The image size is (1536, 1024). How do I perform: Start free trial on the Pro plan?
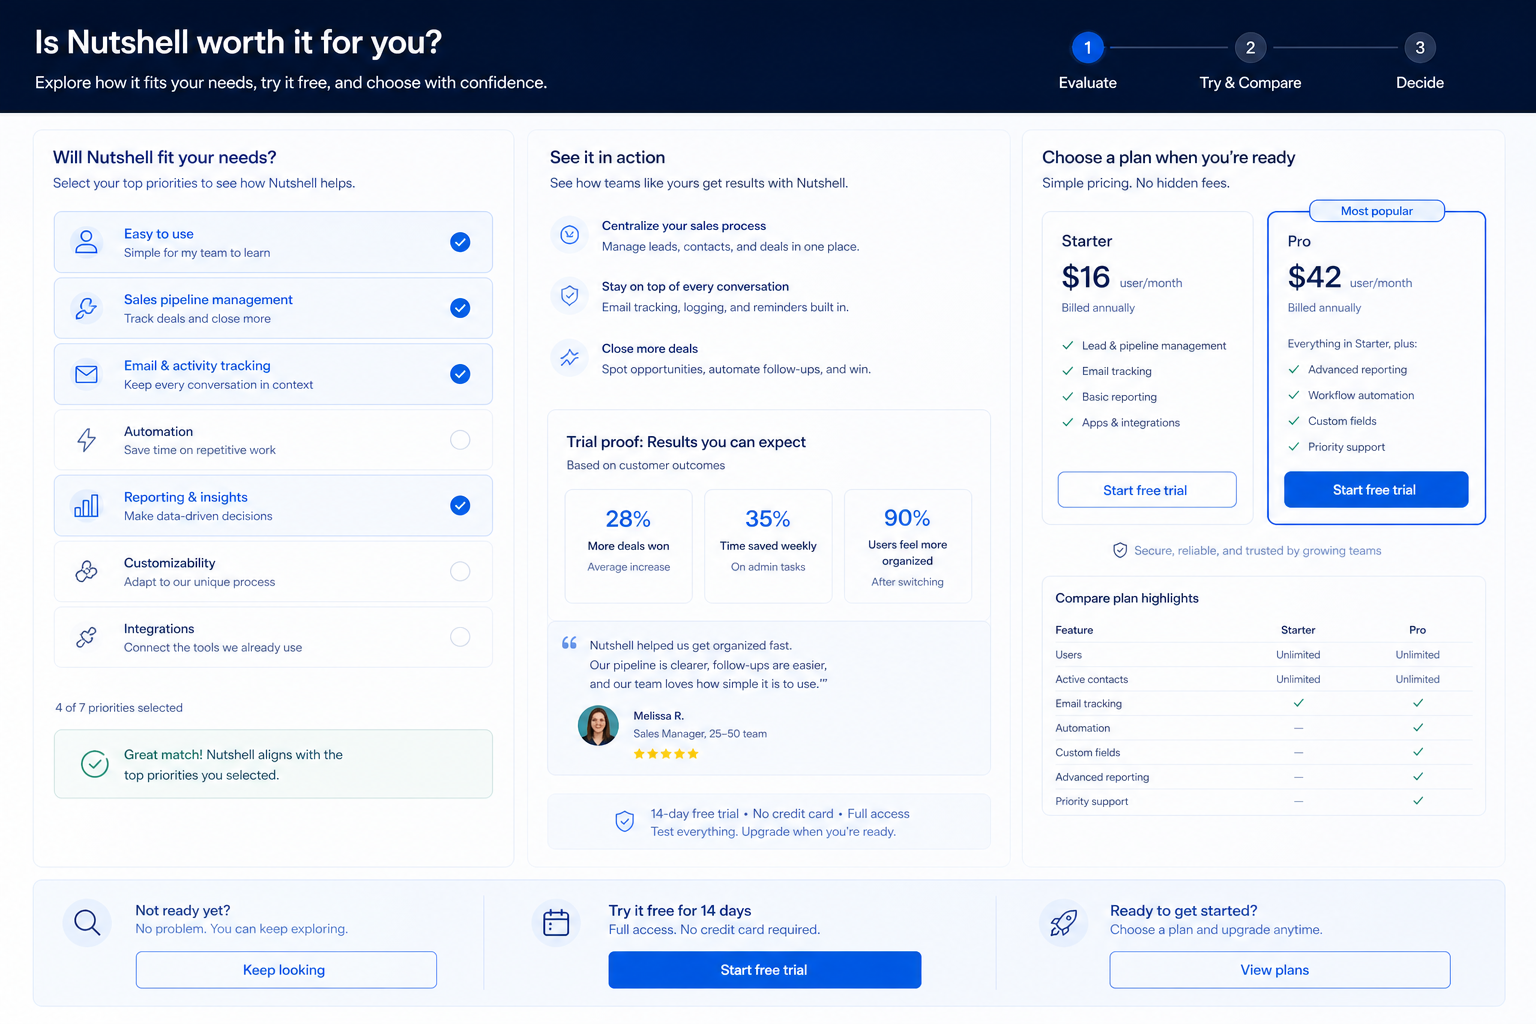pos(1376,490)
